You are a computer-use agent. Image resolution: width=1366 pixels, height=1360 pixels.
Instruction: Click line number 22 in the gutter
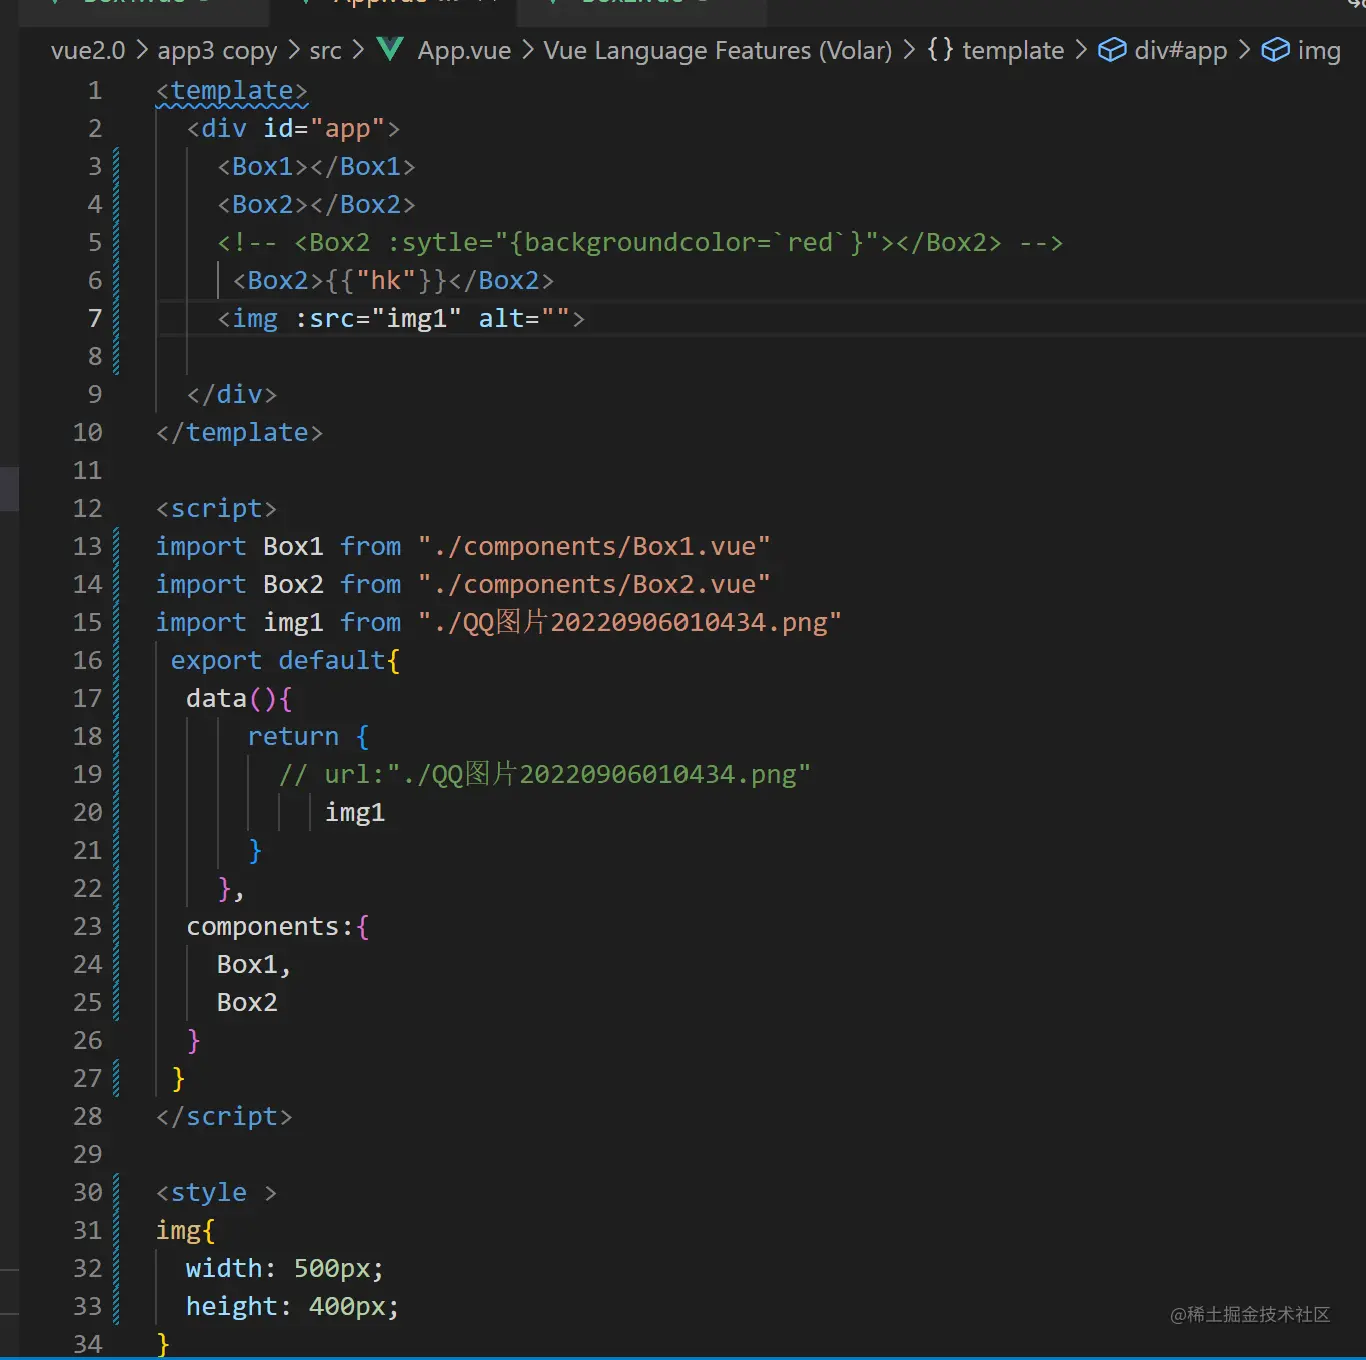click(88, 889)
